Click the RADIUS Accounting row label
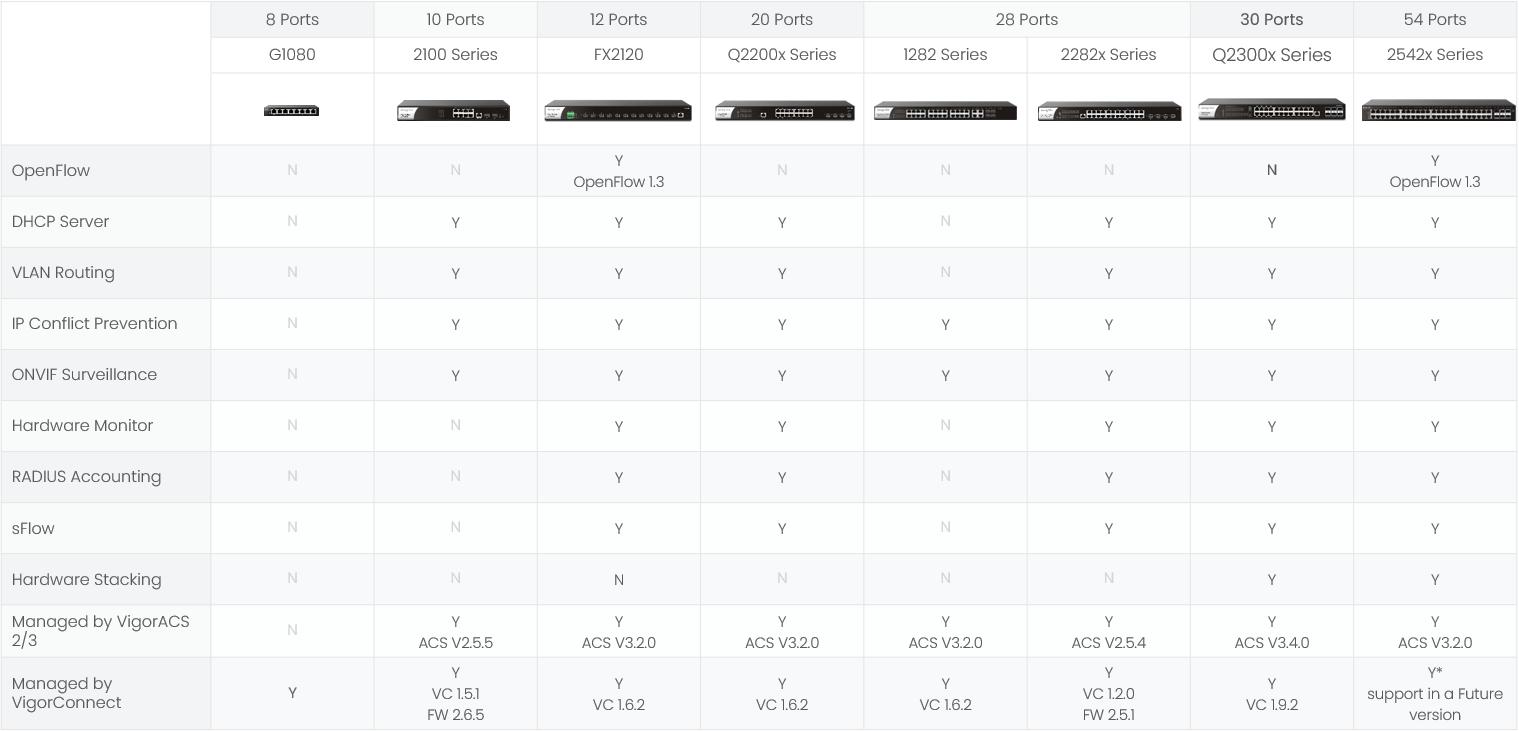Viewport: 1519px width, 731px height. click(x=86, y=477)
